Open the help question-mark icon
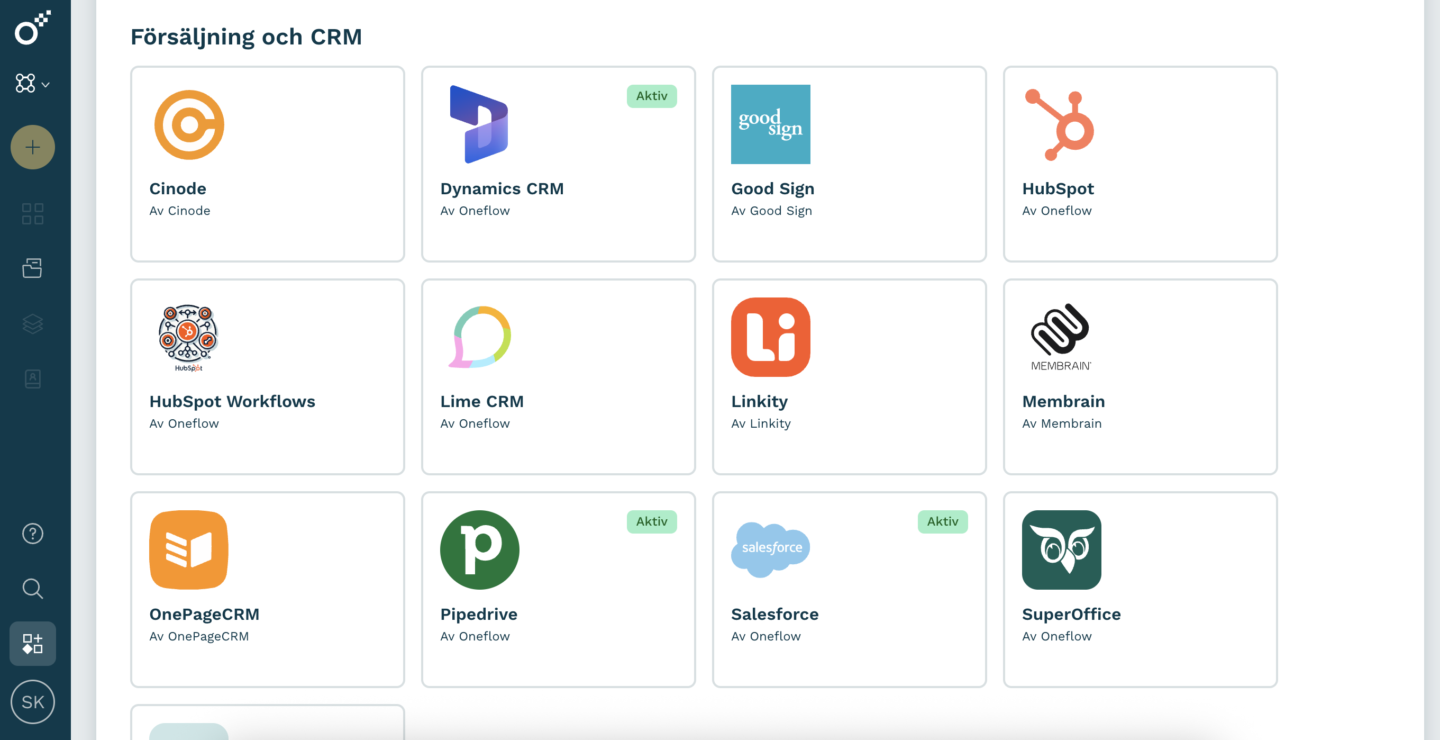 pos(33,533)
